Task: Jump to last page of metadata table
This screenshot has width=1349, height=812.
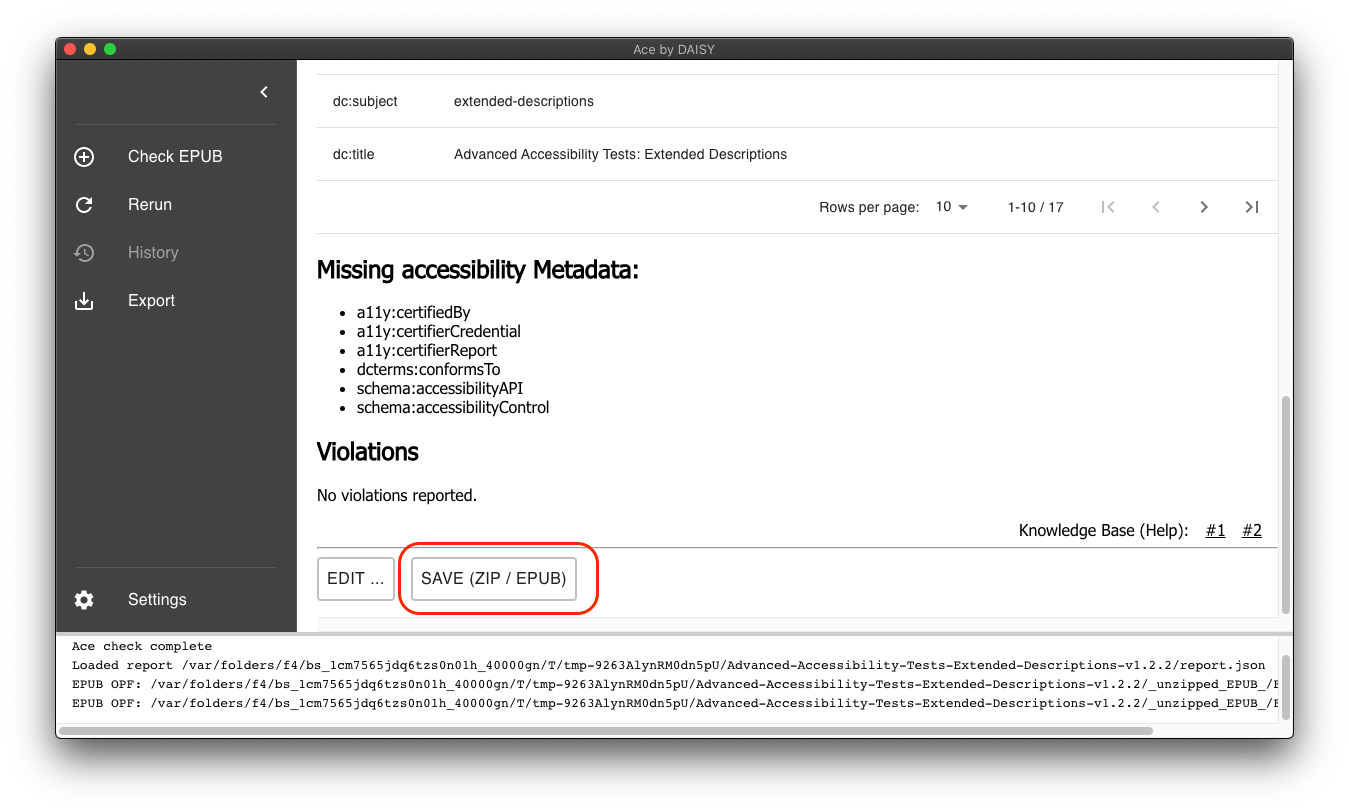Action: point(1251,207)
